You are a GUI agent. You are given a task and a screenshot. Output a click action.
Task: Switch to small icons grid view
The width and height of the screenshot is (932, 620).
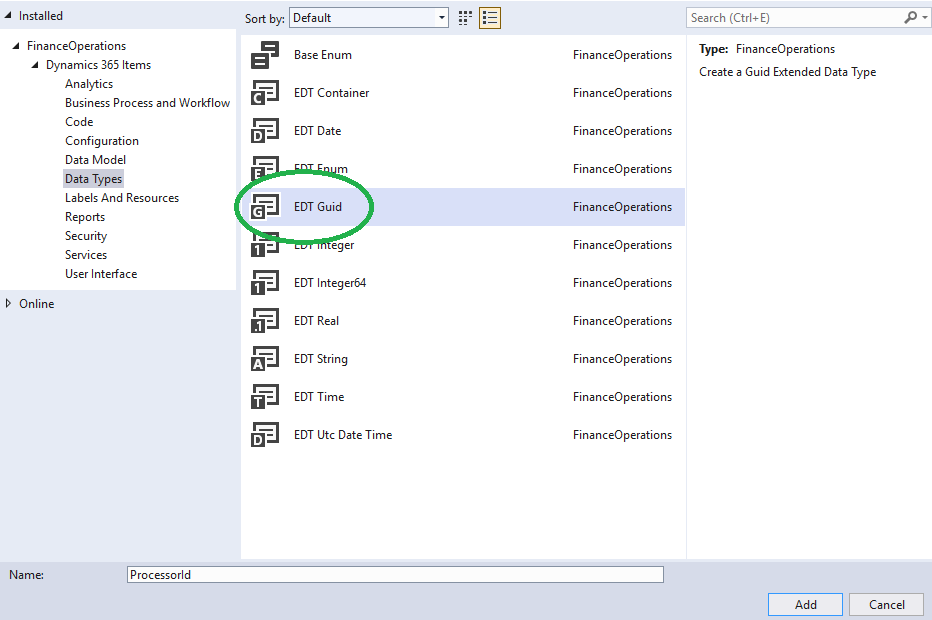point(465,18)
